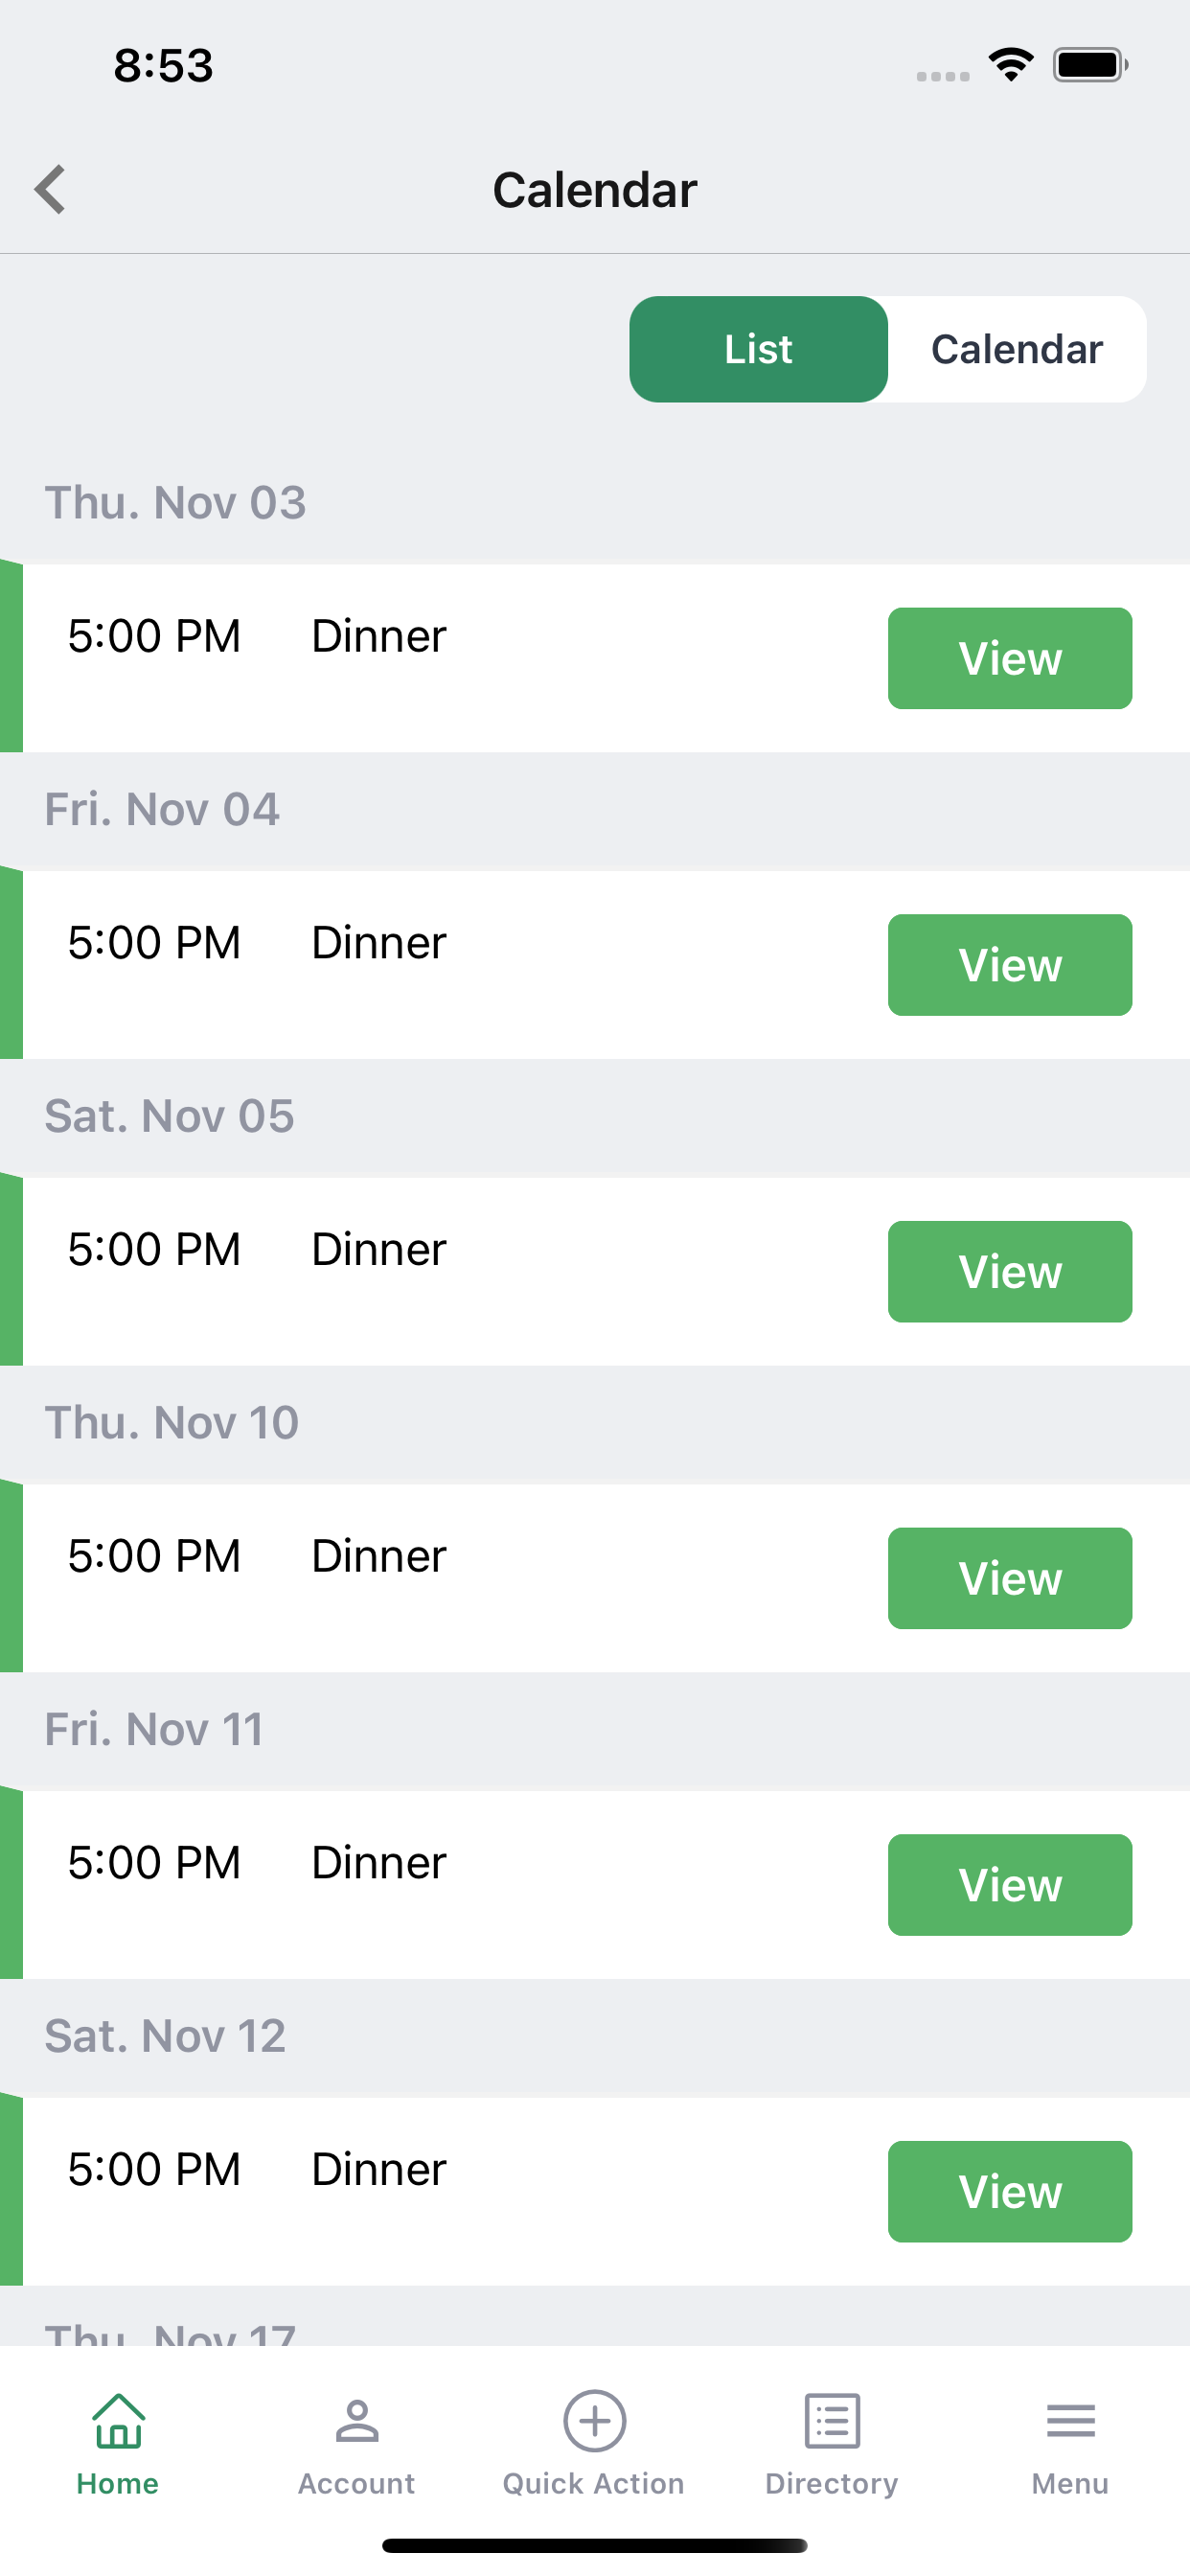
Task: Tap the battery status icon
Action: pos(1090,65)
